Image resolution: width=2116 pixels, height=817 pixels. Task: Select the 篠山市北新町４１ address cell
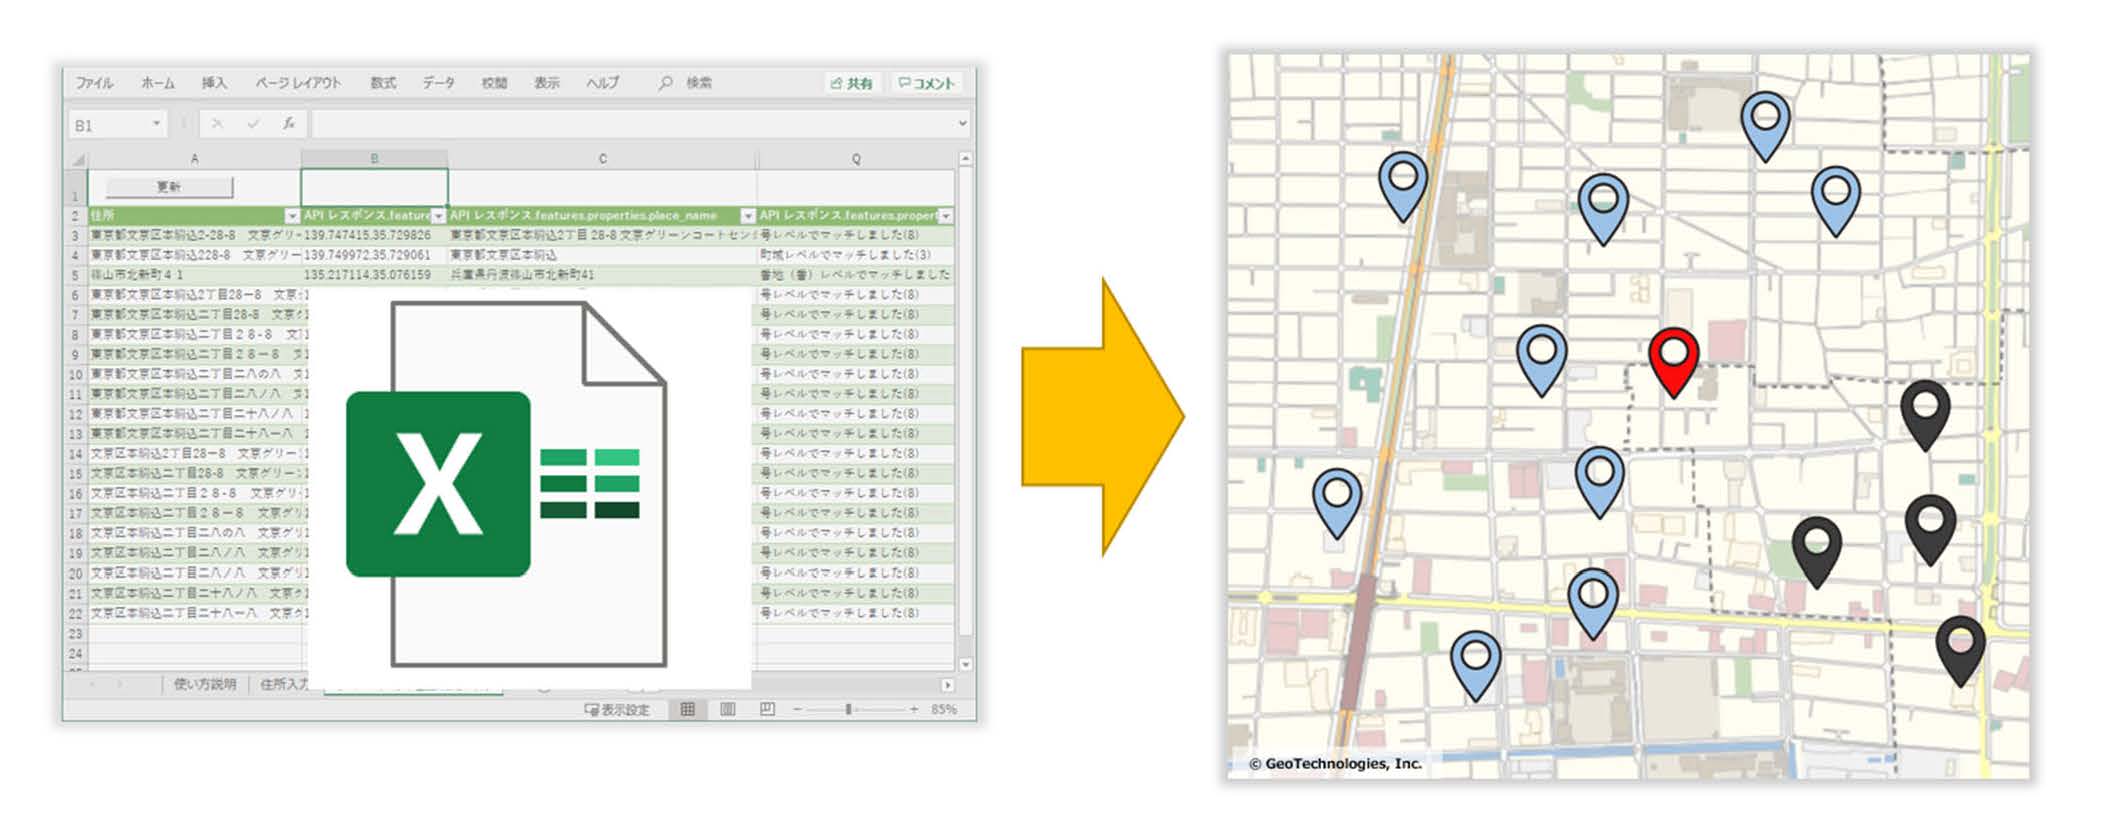[195, 275]
